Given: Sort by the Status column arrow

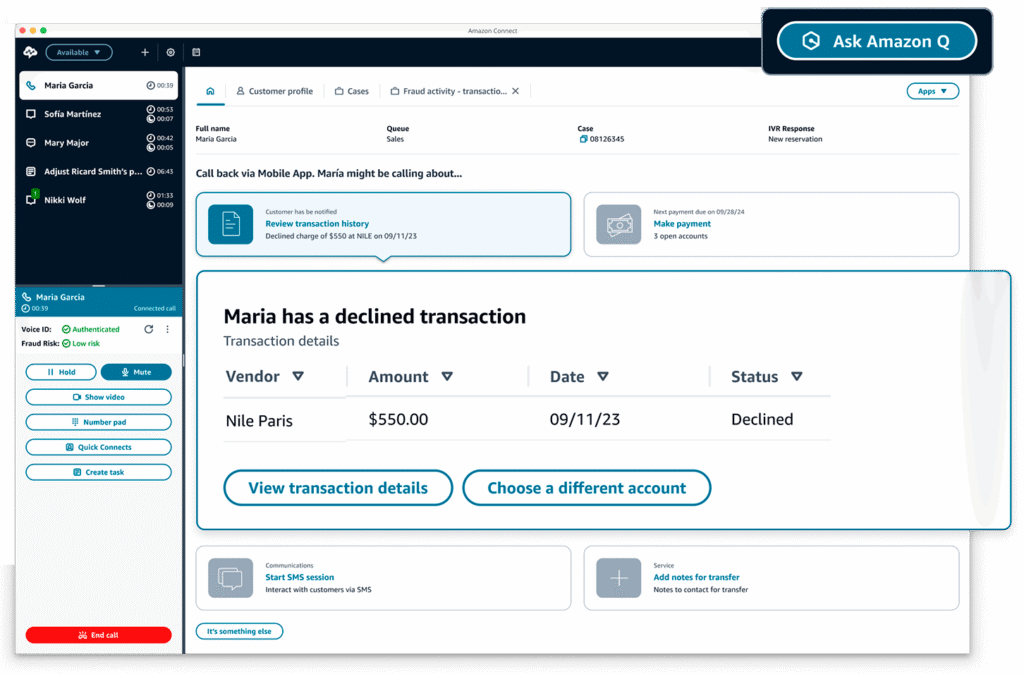Looking at the screenshot, I should click(797, 376).
